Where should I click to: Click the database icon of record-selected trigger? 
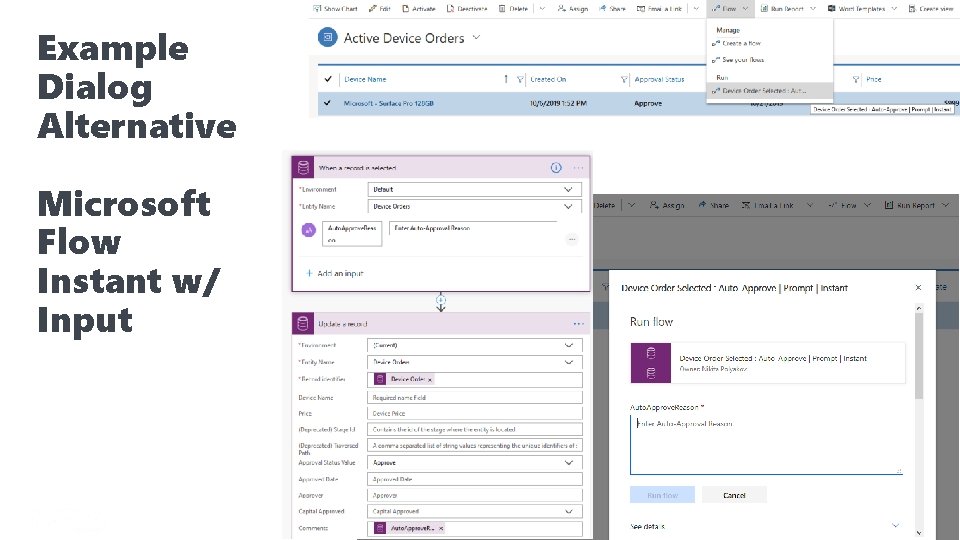303,167
